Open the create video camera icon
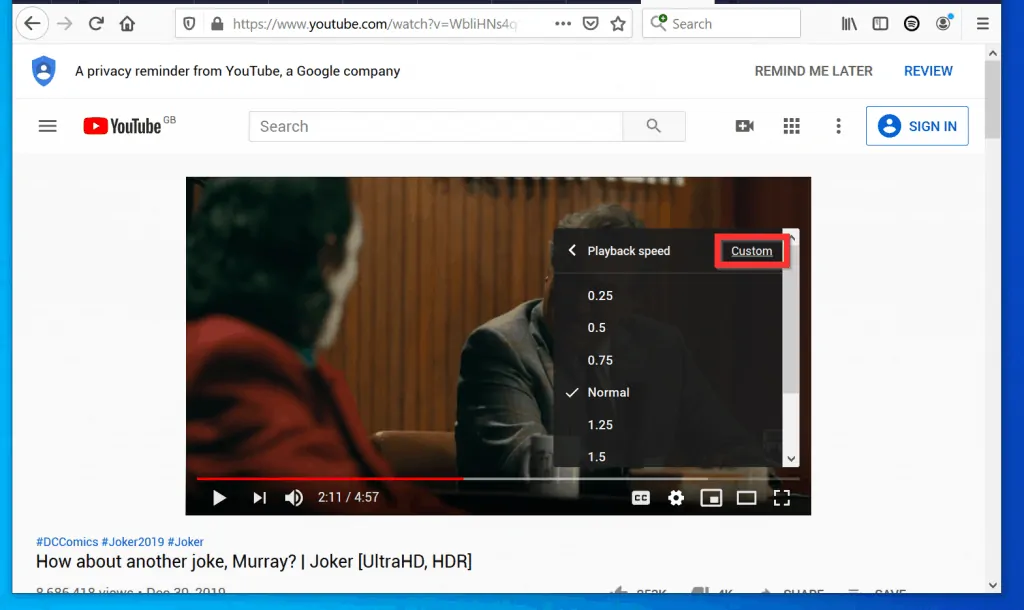 [744, 126]
